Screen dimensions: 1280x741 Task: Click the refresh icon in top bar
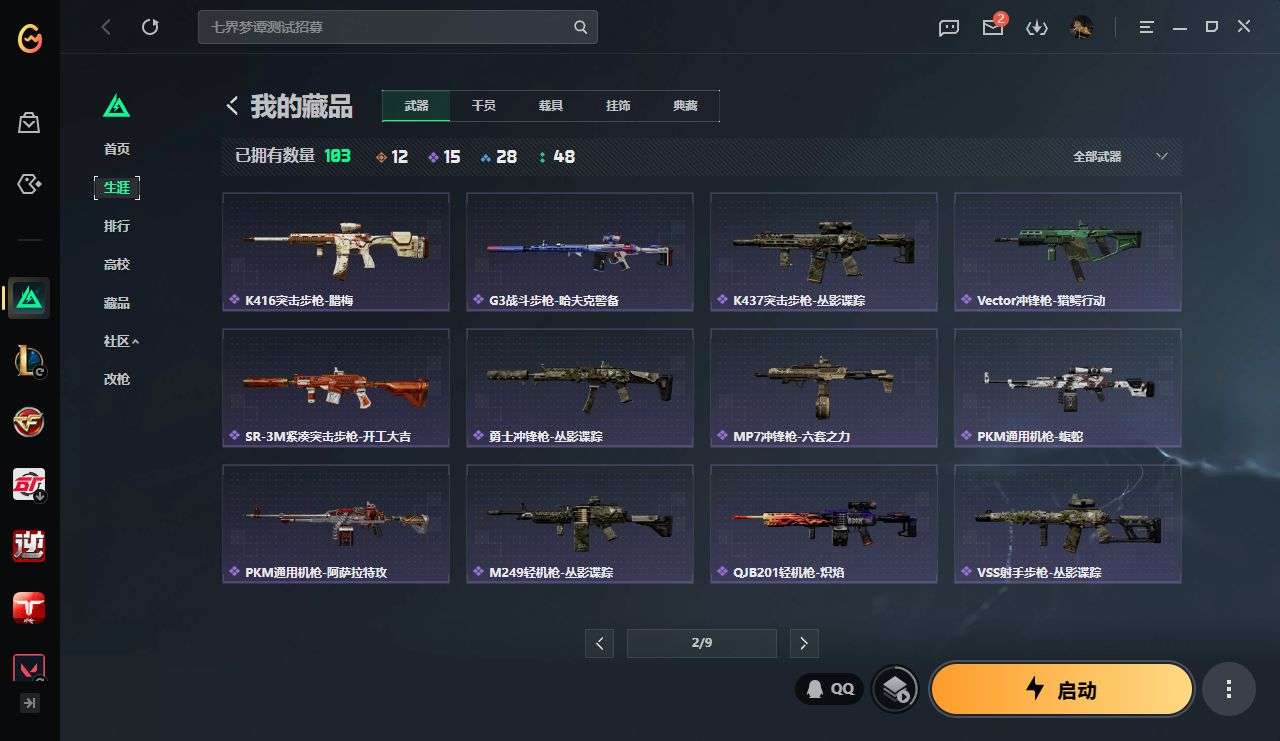(x=150, y=27)
